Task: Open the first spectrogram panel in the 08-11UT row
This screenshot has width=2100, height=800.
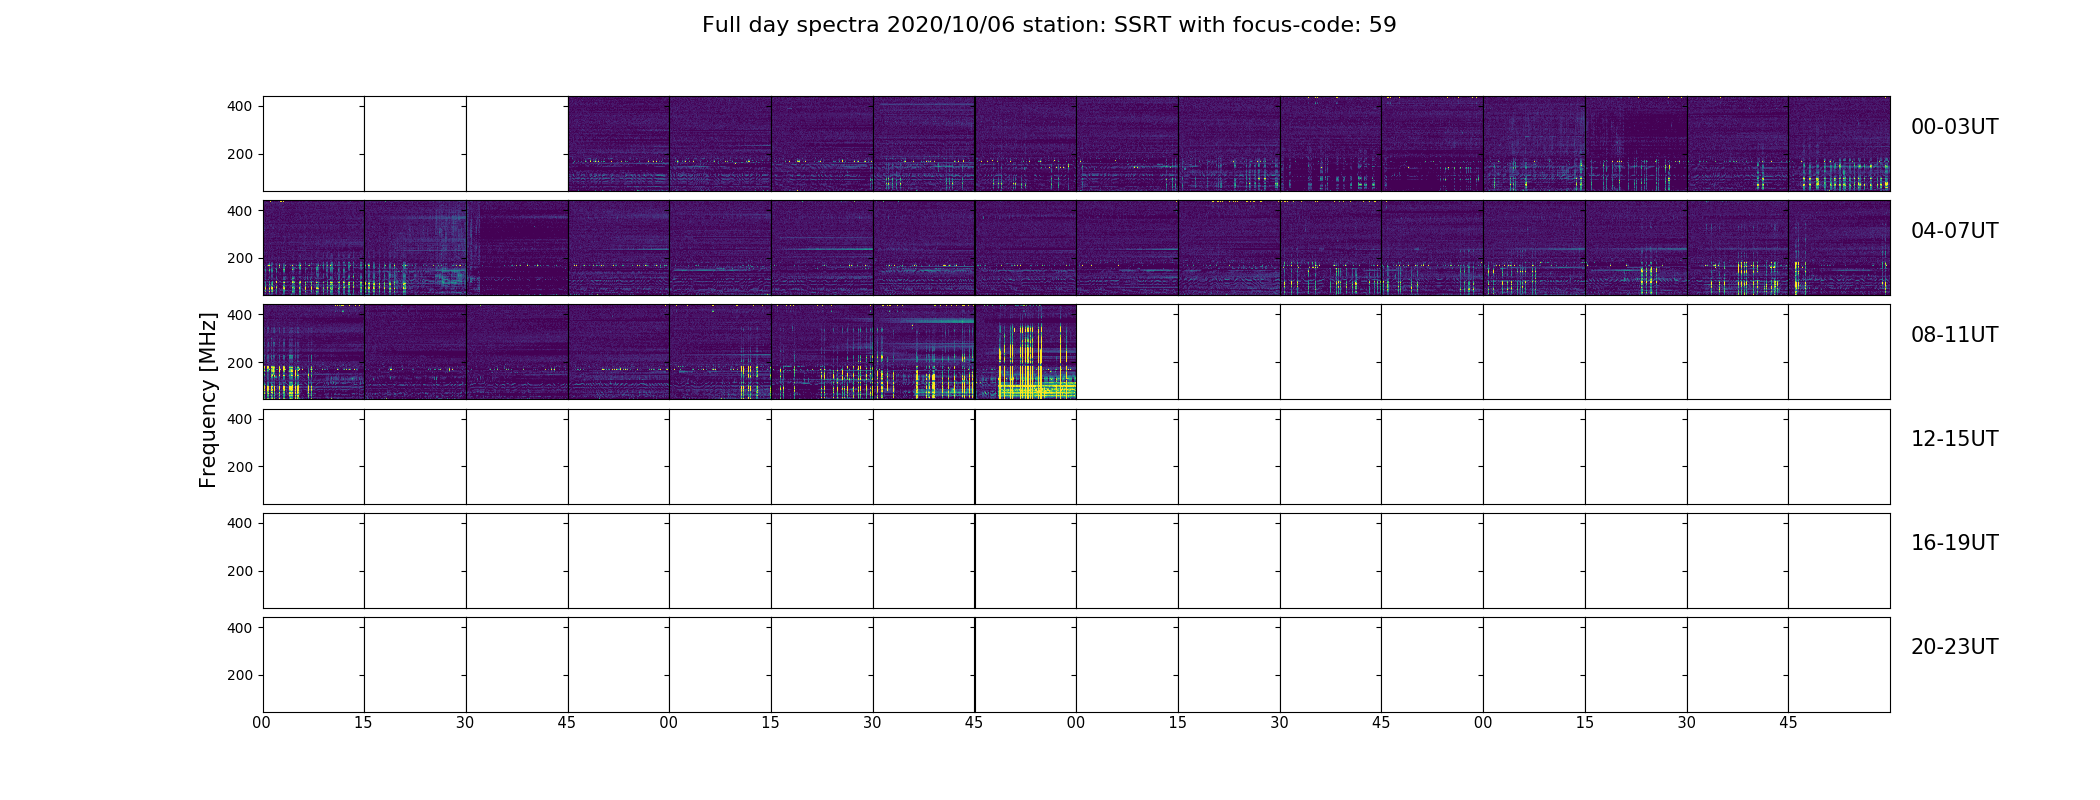Action: click(314, 352)
